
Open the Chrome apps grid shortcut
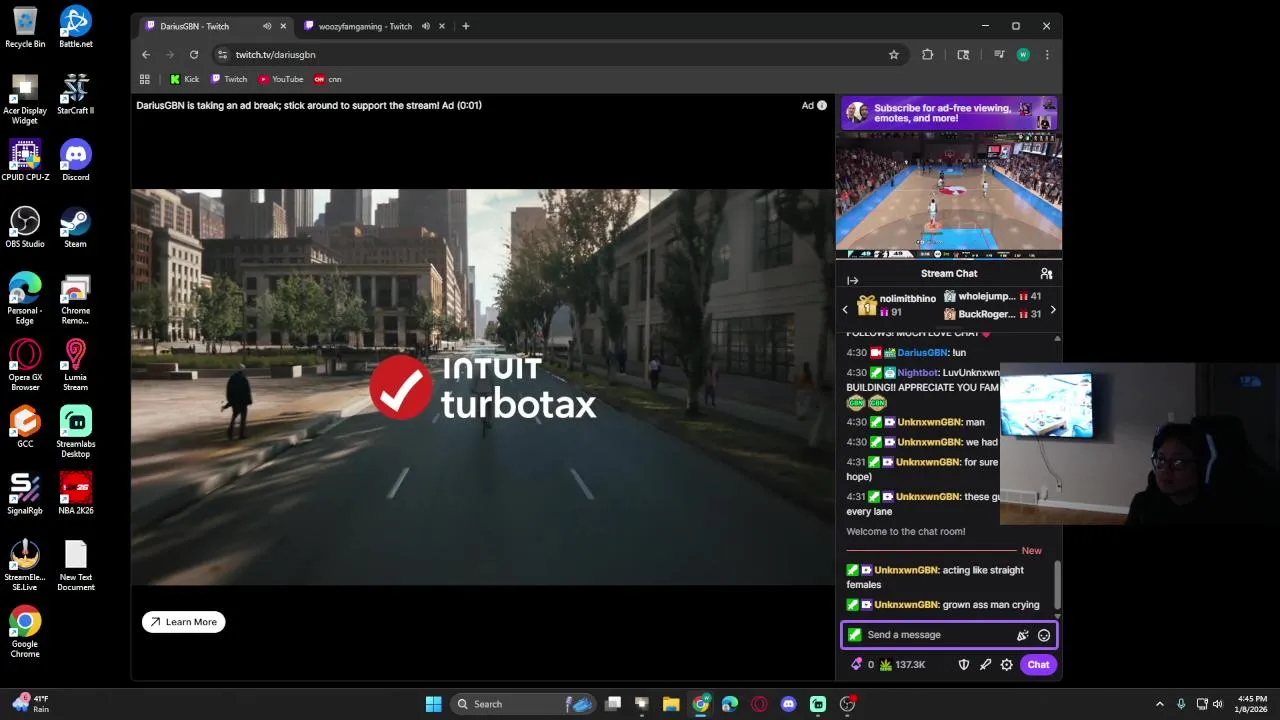145,79
